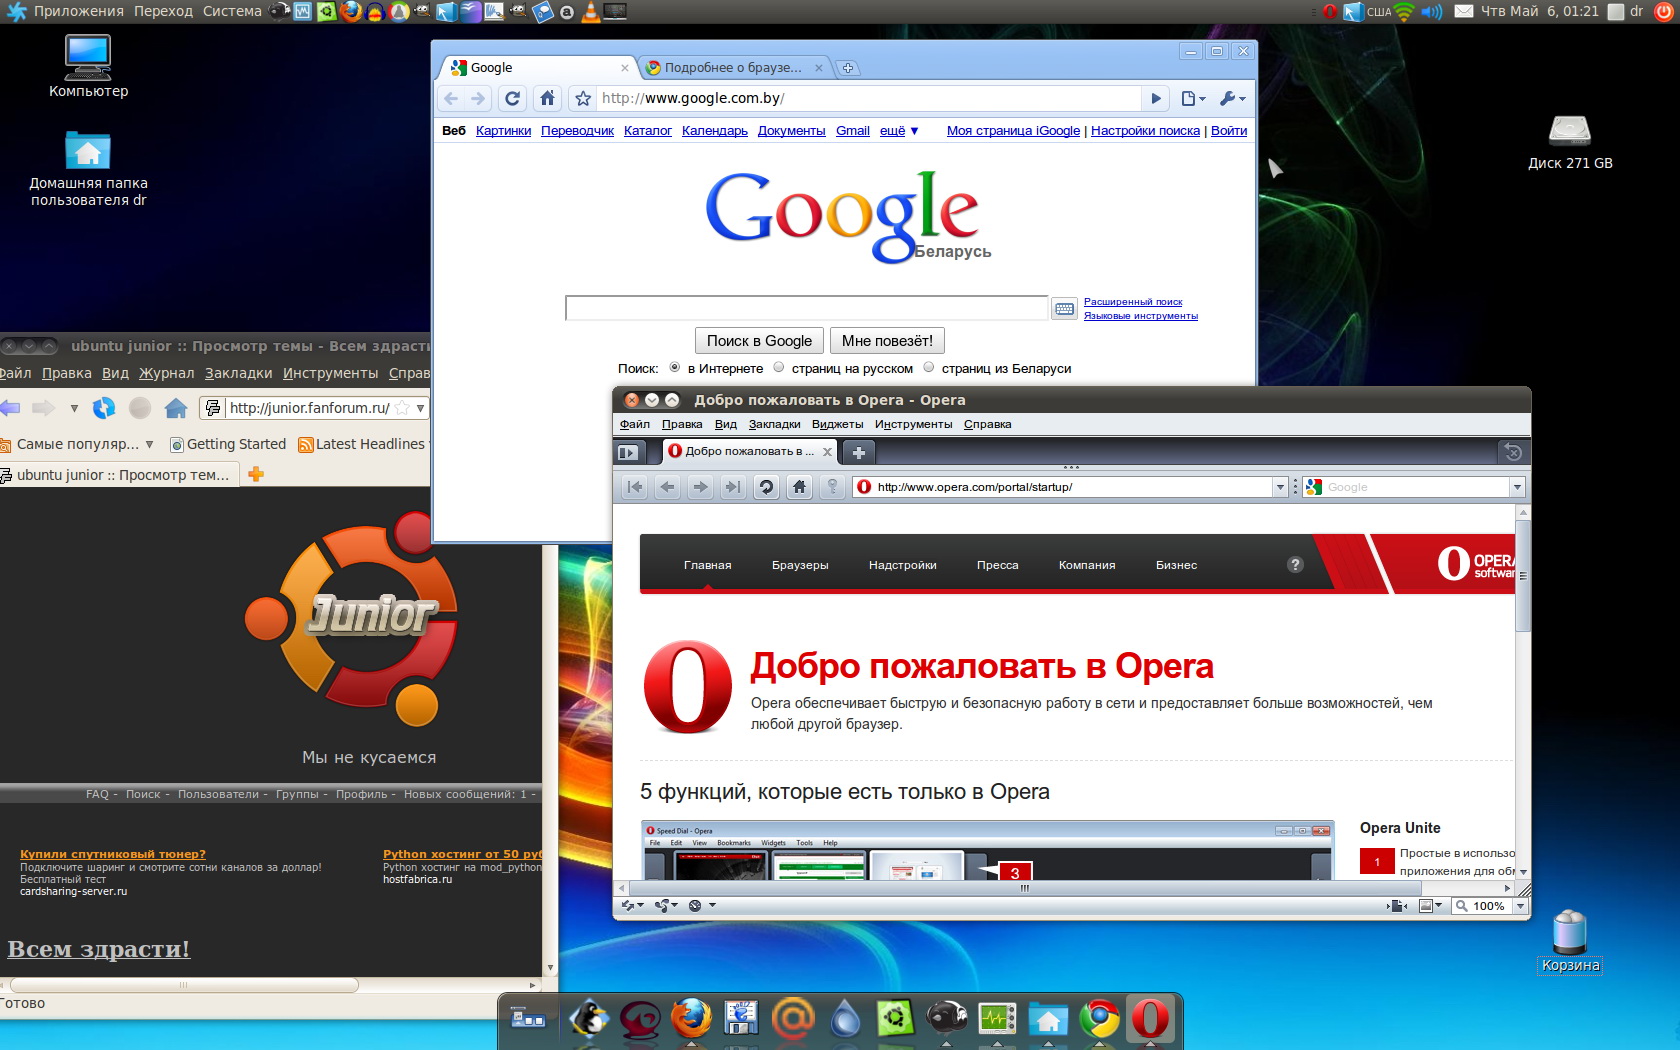Click the power button in the top panel
The width and height of the screenshot is (1680, 1050).
1664,11
